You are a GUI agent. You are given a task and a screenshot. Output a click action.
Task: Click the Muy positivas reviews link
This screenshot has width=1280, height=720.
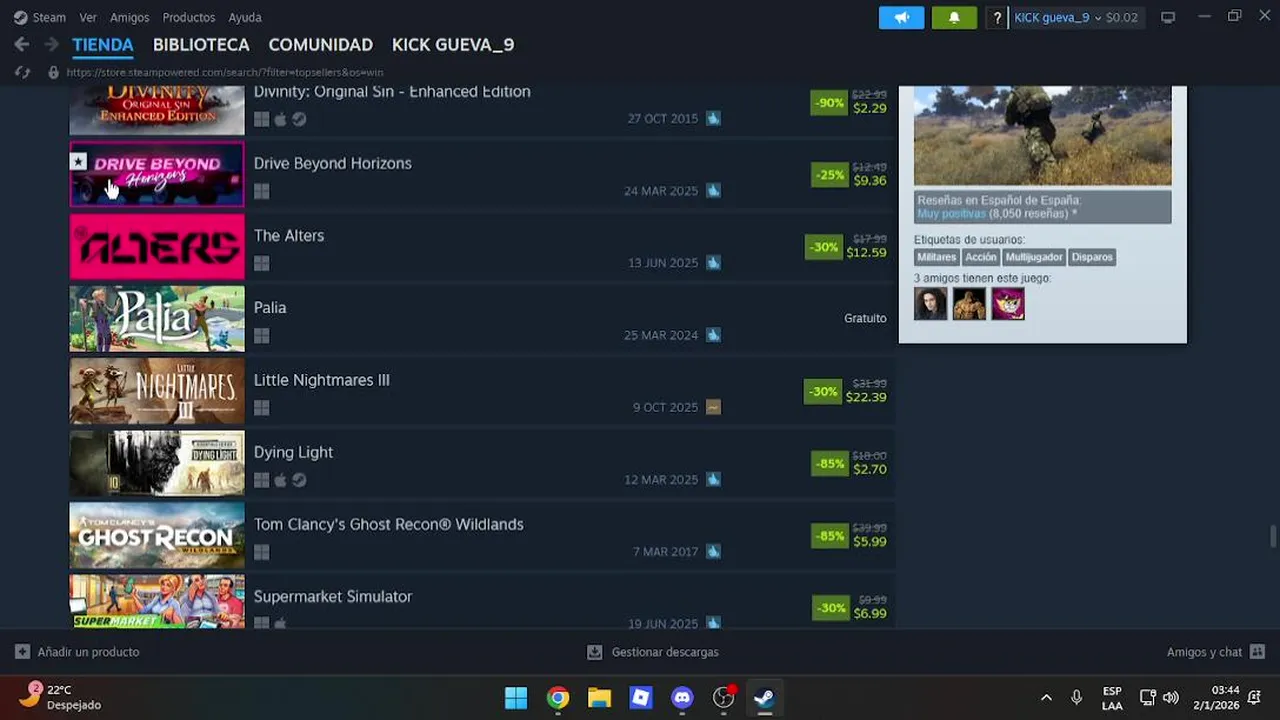[x=951, y=214]
